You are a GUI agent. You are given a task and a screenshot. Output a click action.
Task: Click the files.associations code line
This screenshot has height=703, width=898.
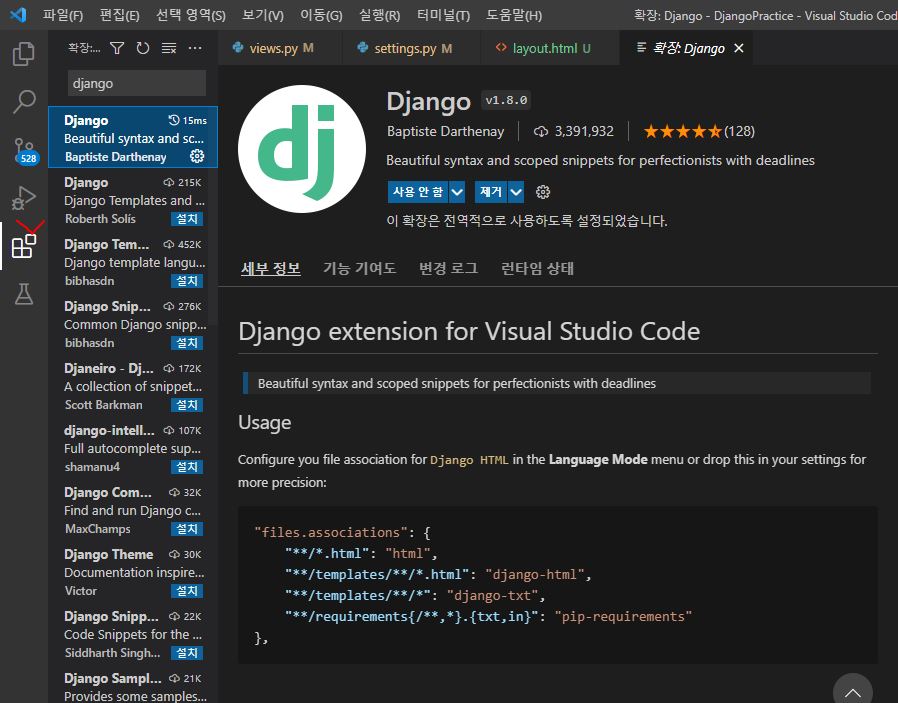341,532
